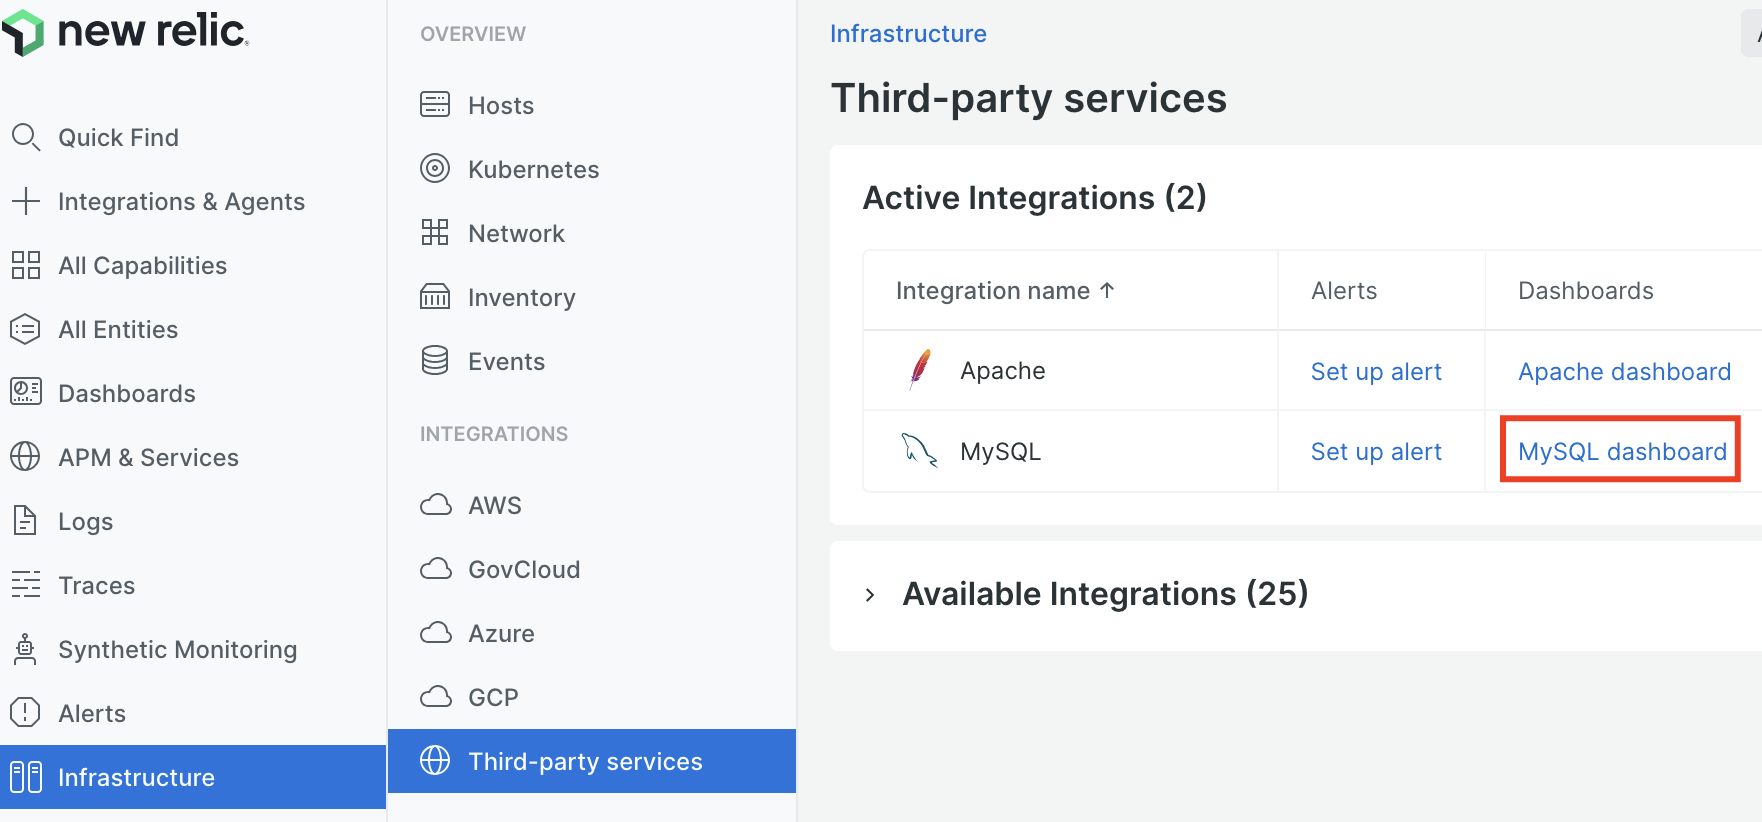Click the All Entities hexagon icon

pyautogui.click(x=26, y=329)
